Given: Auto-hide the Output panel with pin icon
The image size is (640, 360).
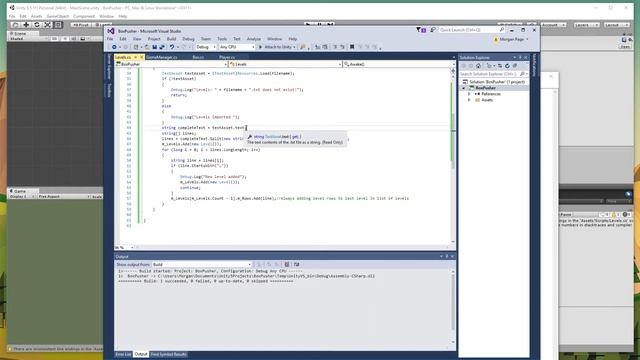Looking at the screenshot, I should tap(447, 257).
